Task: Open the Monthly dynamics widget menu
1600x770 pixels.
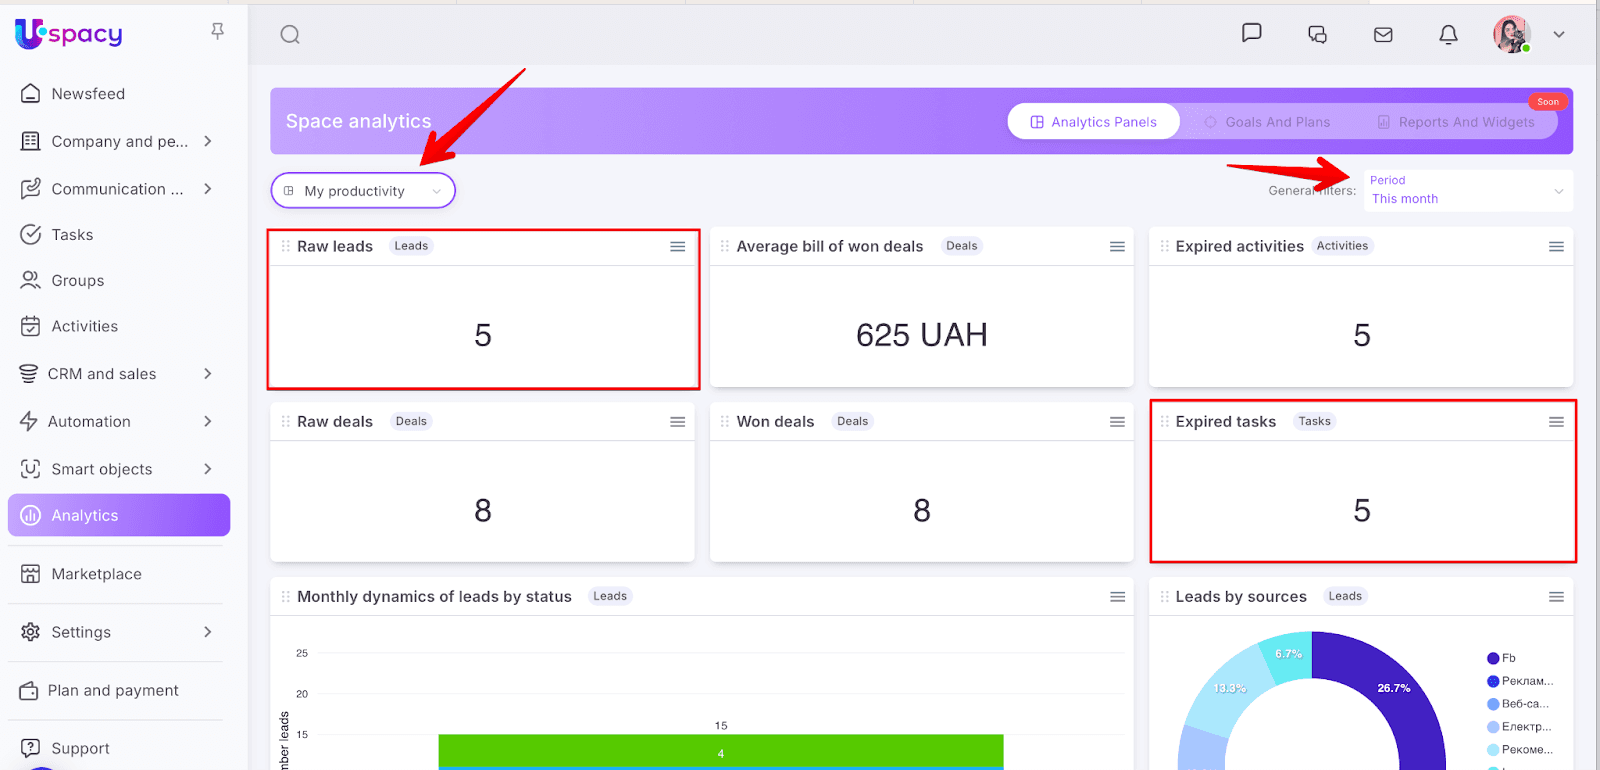Action: tap(1117, 597)
